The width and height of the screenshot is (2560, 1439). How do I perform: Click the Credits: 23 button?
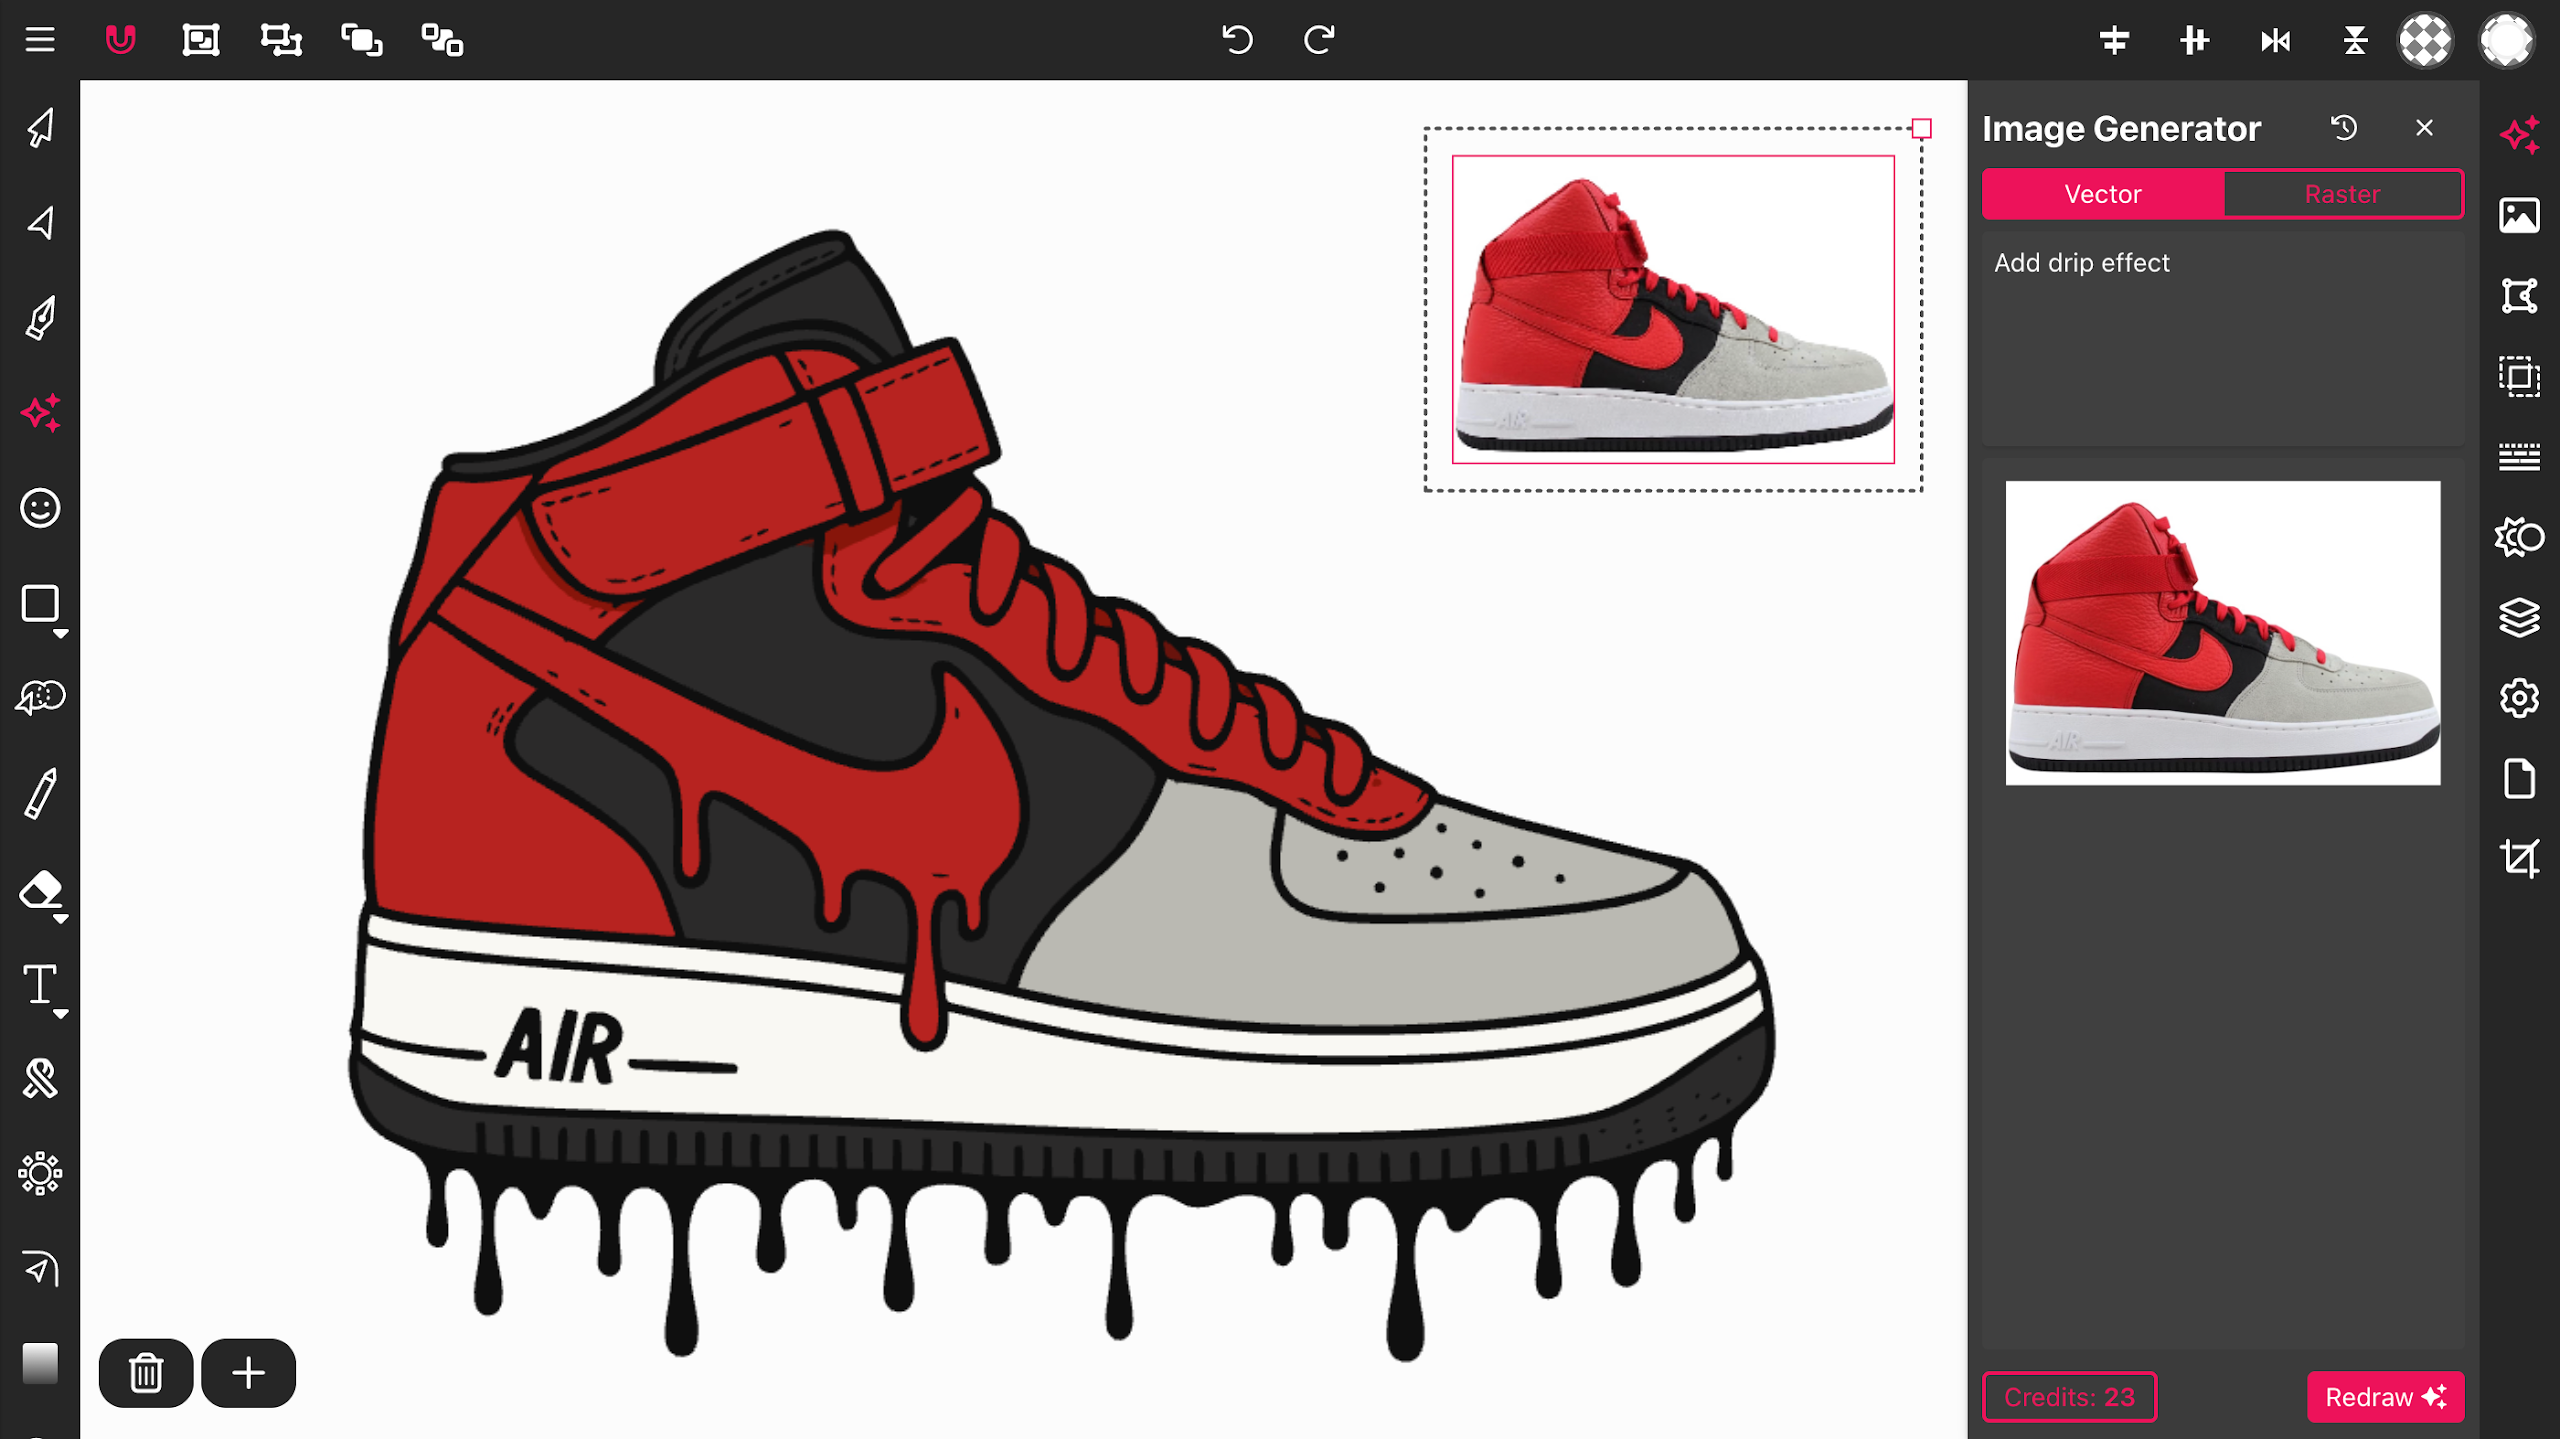pyautogui.click(x=2069, y=1397)
